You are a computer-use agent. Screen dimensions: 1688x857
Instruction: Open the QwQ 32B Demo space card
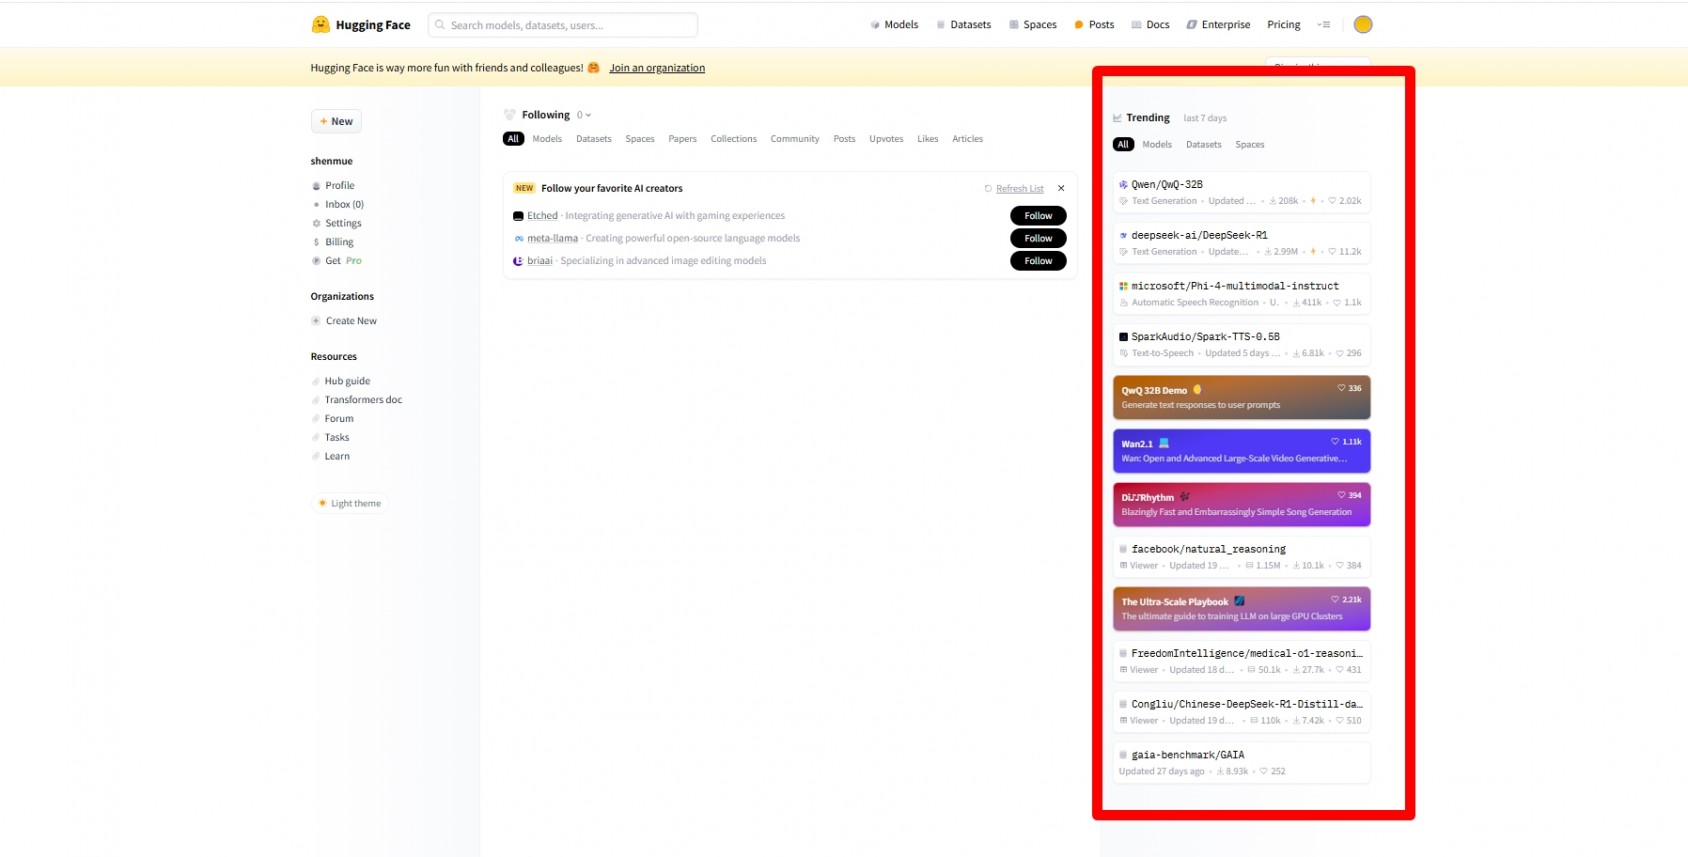point(1241,398)
